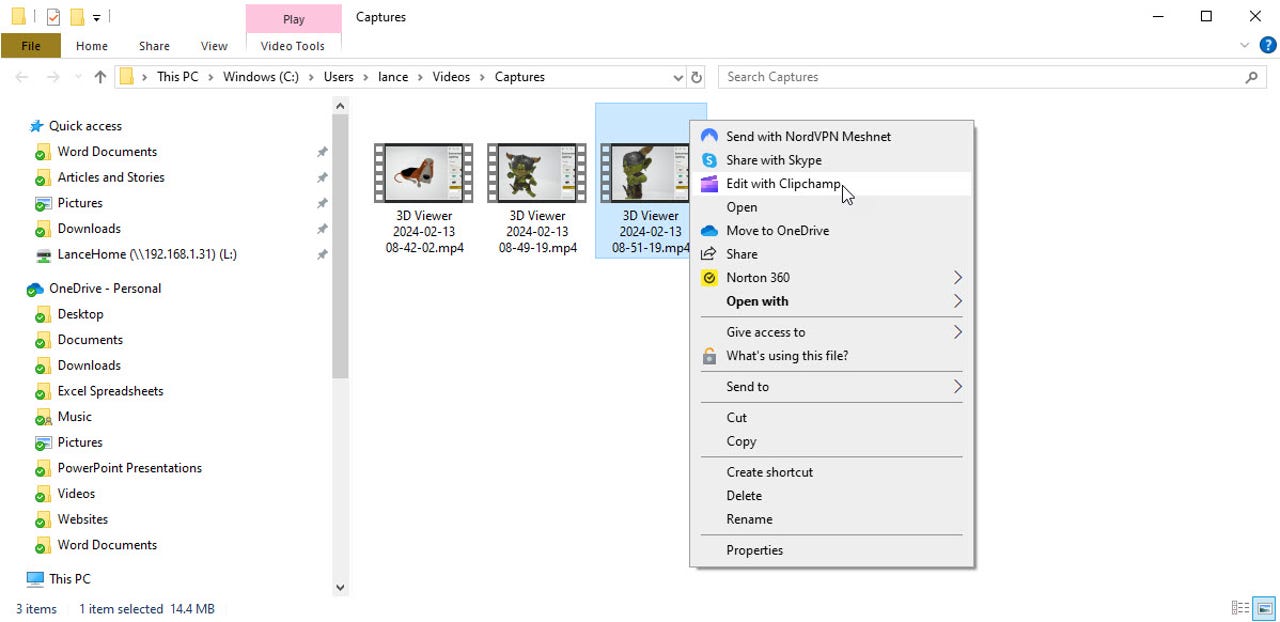
Task: Open Help with the blue question mark
Action: click(1267, 45)
